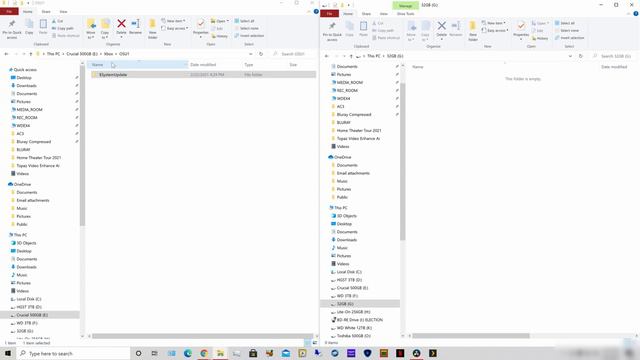Open the Easy access dropdown in left window
Screen dimensions: 640x360
[x=175, y=28]
